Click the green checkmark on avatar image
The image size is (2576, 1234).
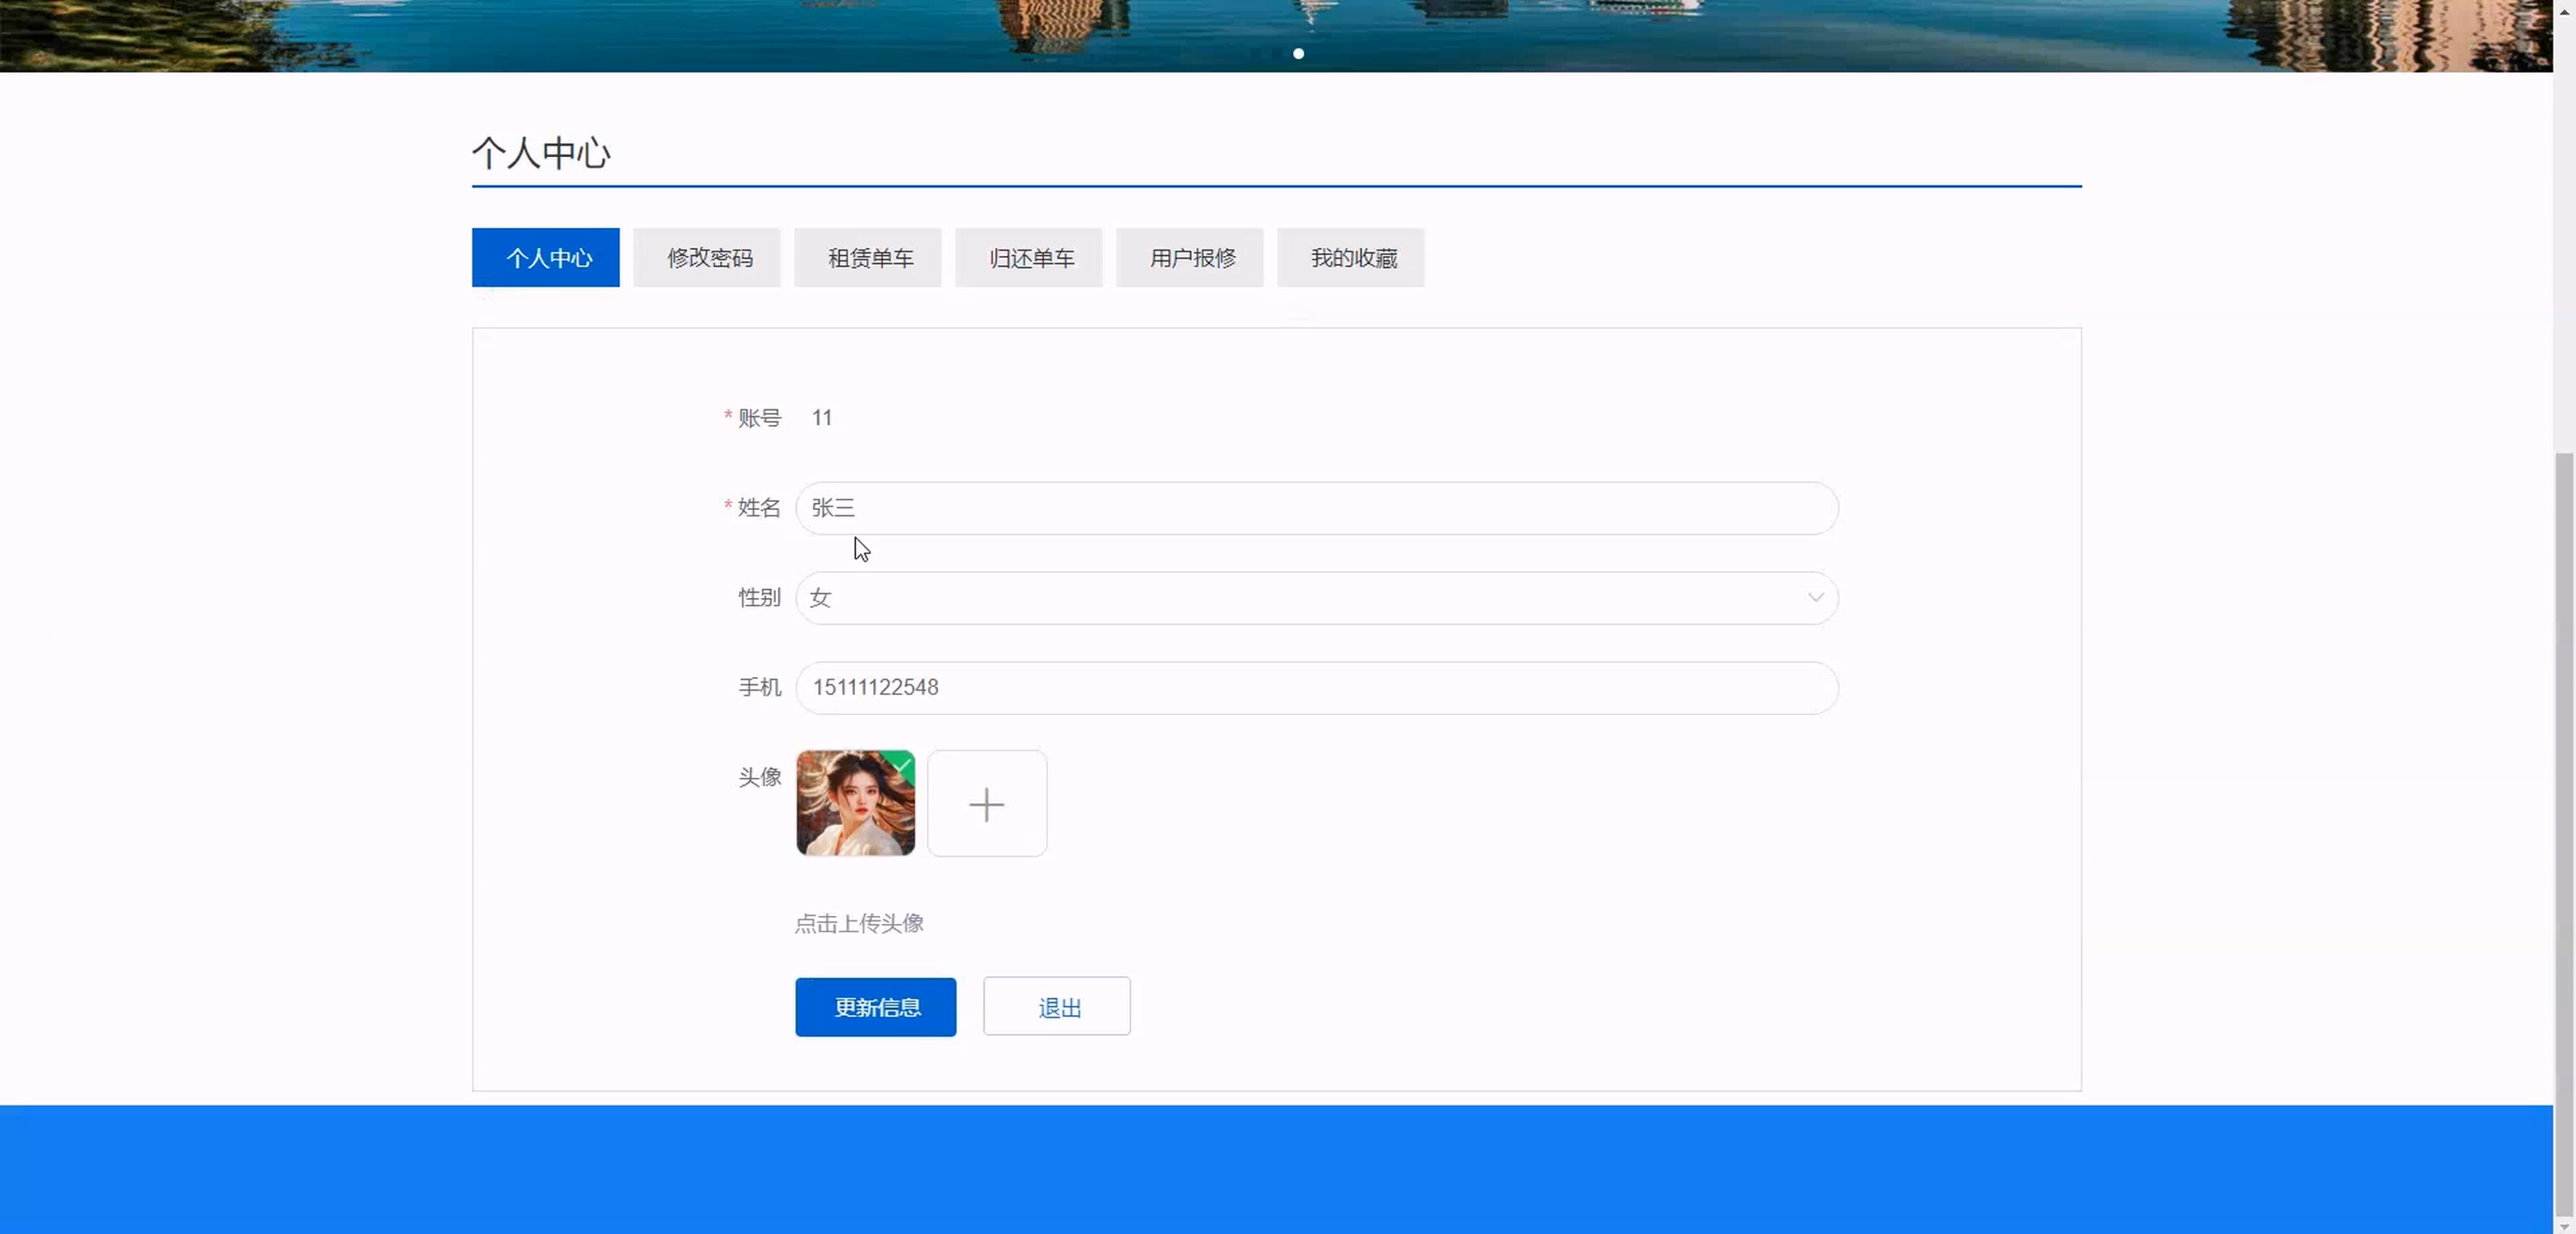pos(903,765)
